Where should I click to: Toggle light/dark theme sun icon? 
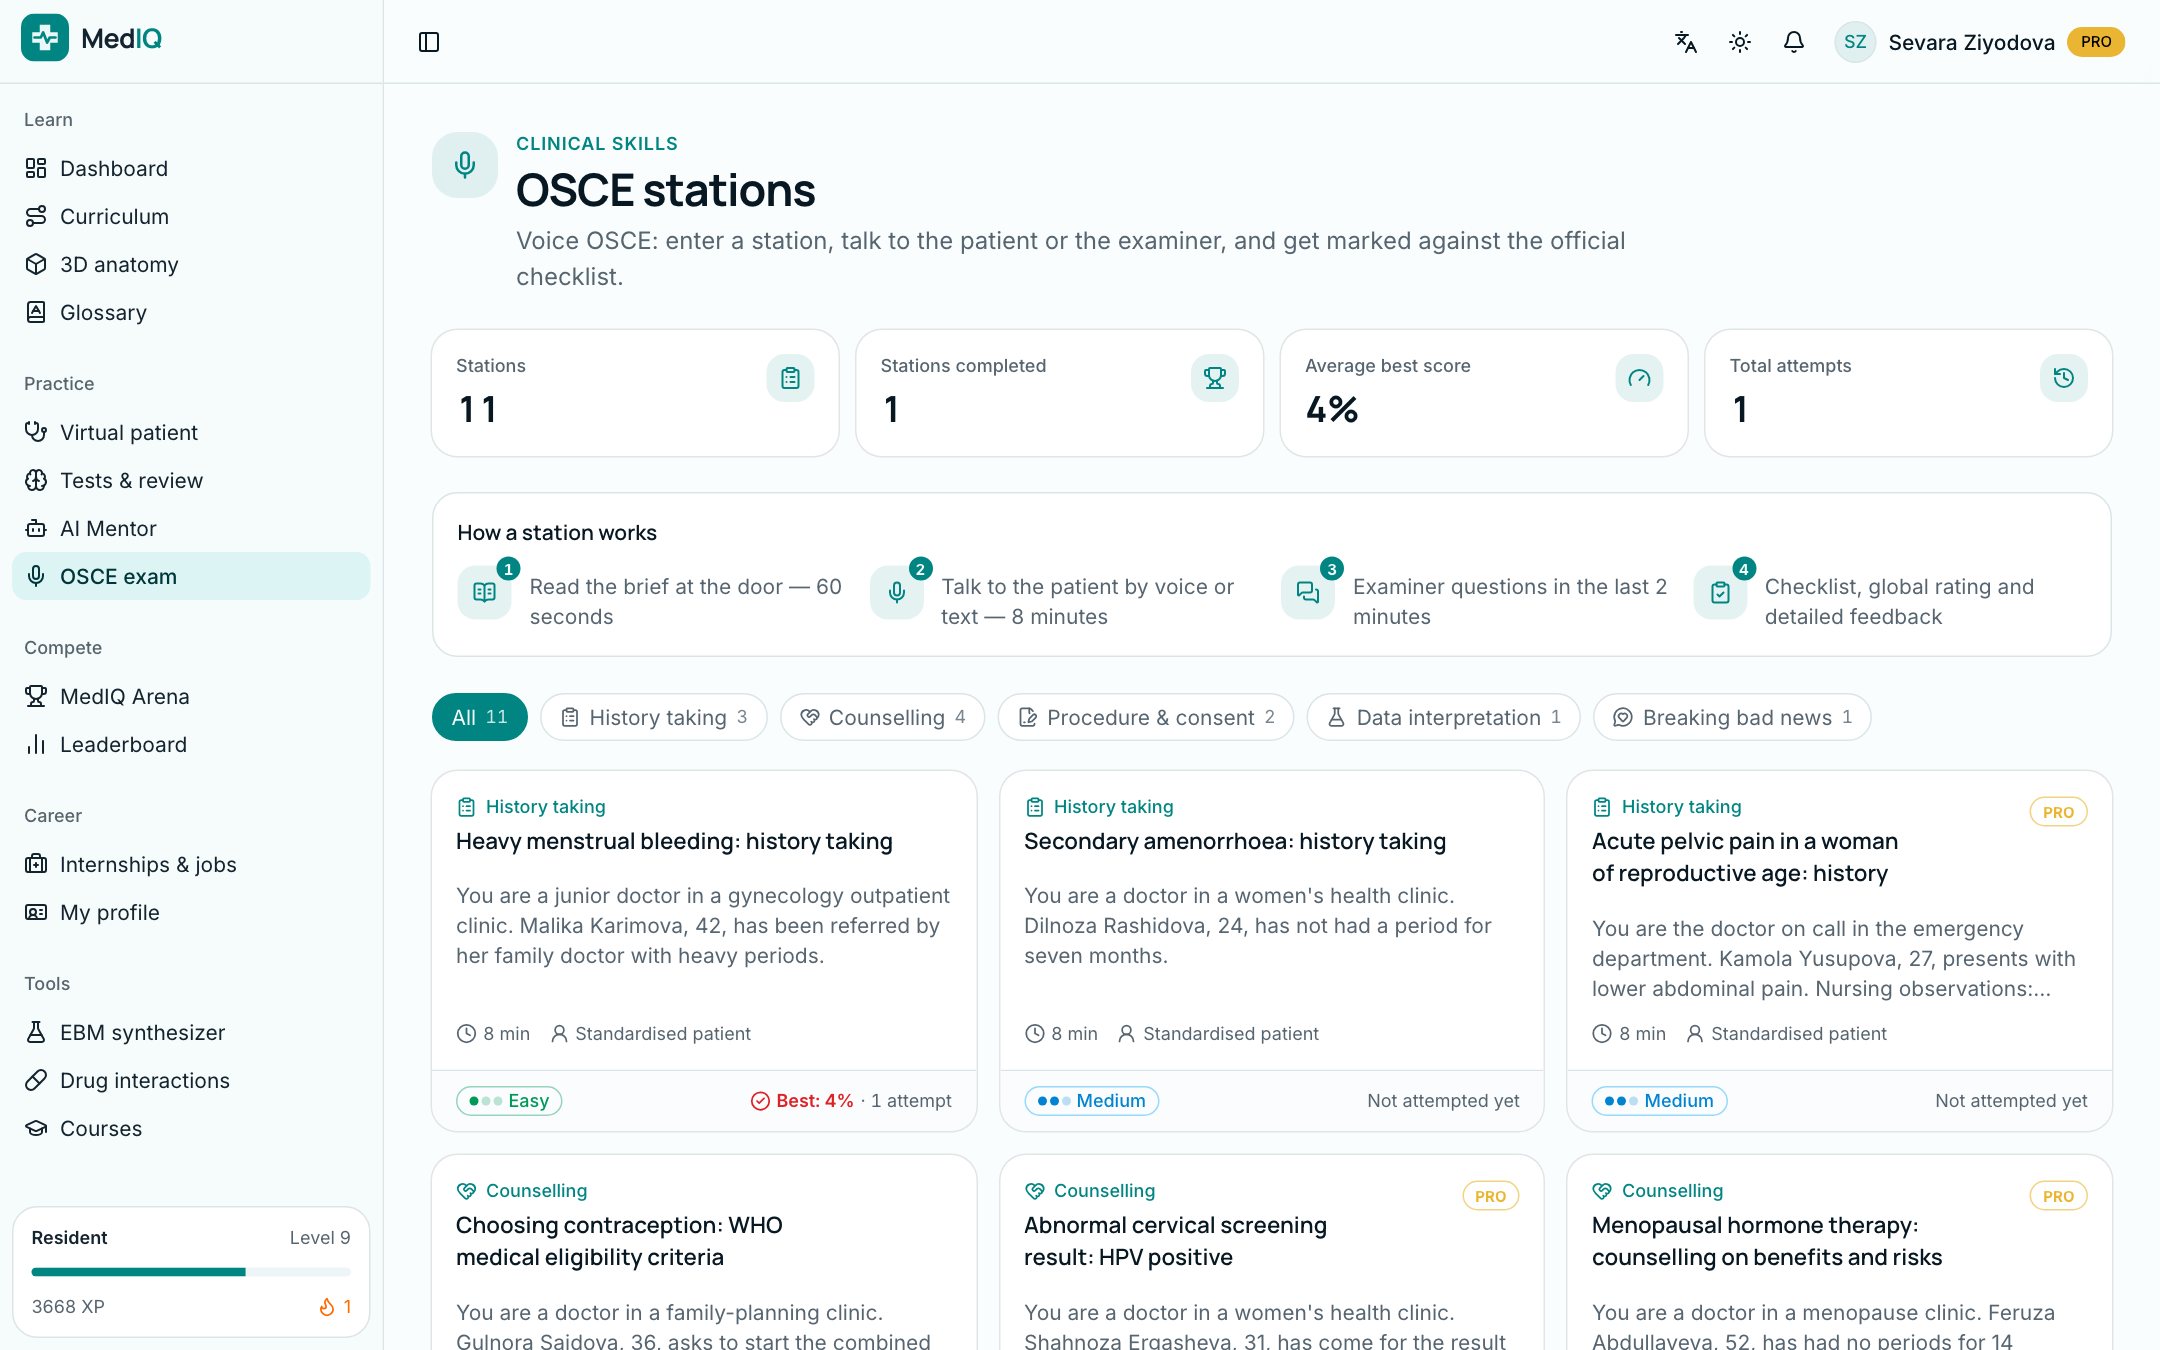[1740, 42]
